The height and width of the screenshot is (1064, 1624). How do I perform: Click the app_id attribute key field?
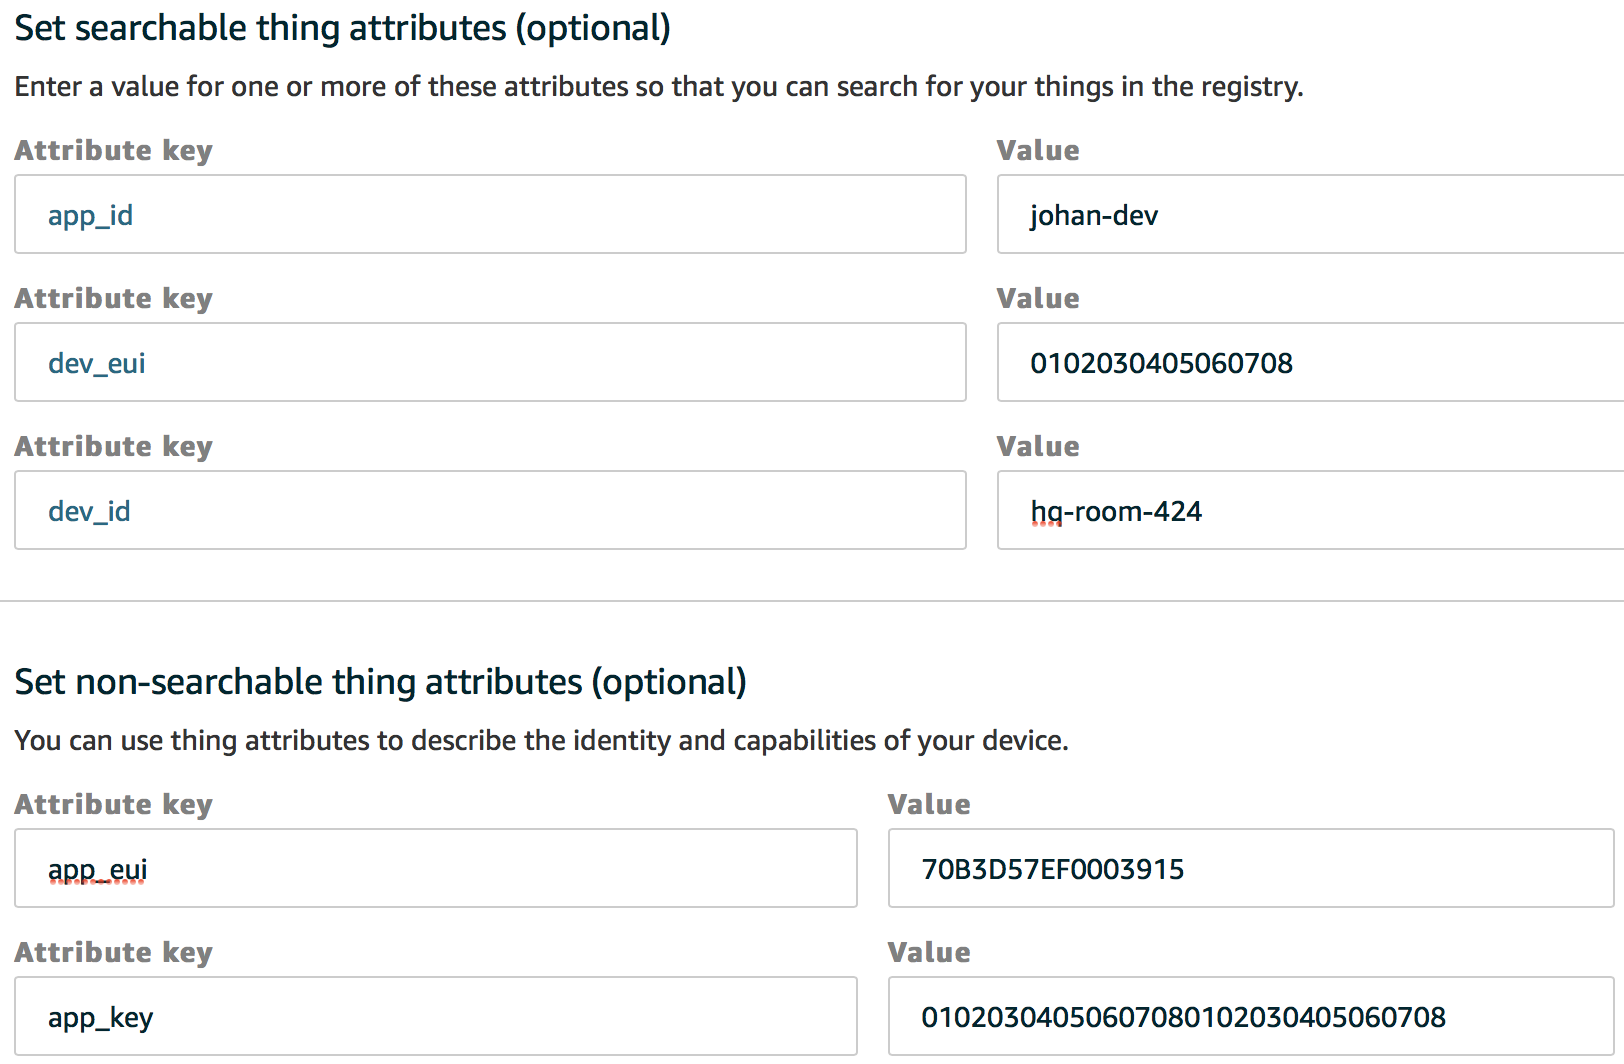coord(490,215)
